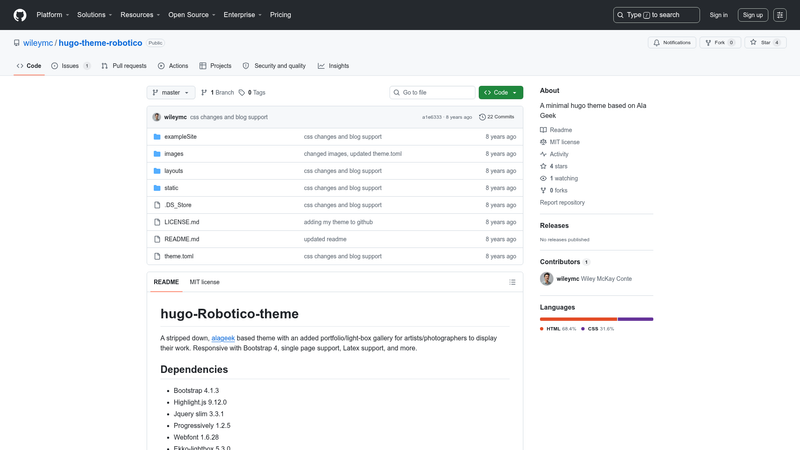Expand the Resources menu
Image resolution: width=800 pixels, height=450 pixels.
point(140,15)
